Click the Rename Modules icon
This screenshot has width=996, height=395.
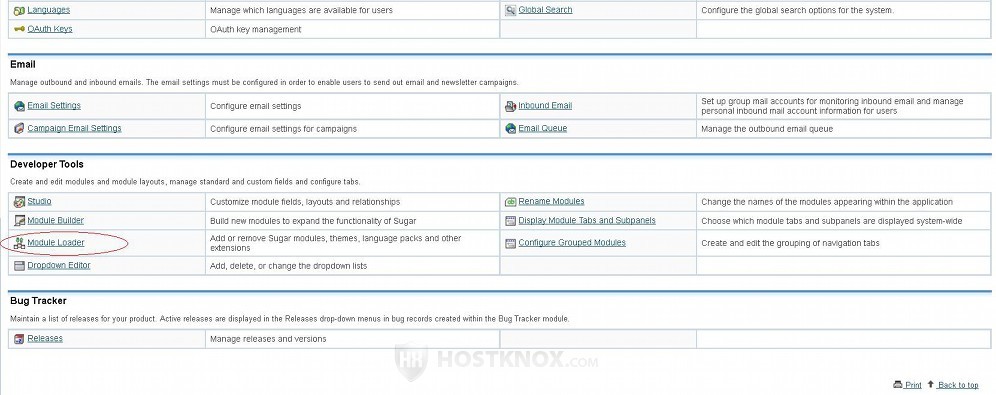511,202
